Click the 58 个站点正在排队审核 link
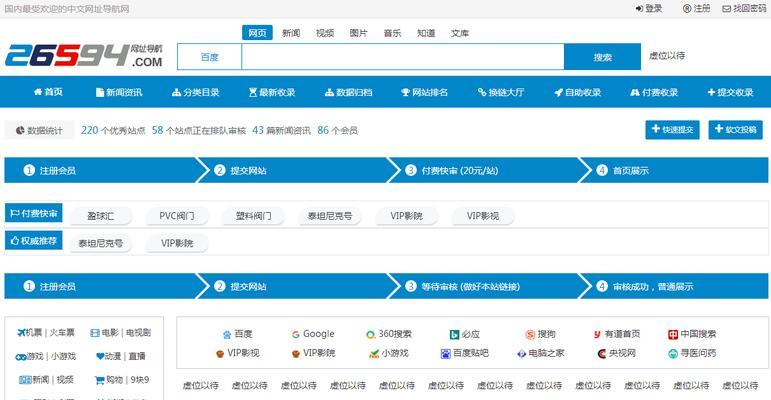Screen dimensions: 771x400 click(x=199, y=130)
